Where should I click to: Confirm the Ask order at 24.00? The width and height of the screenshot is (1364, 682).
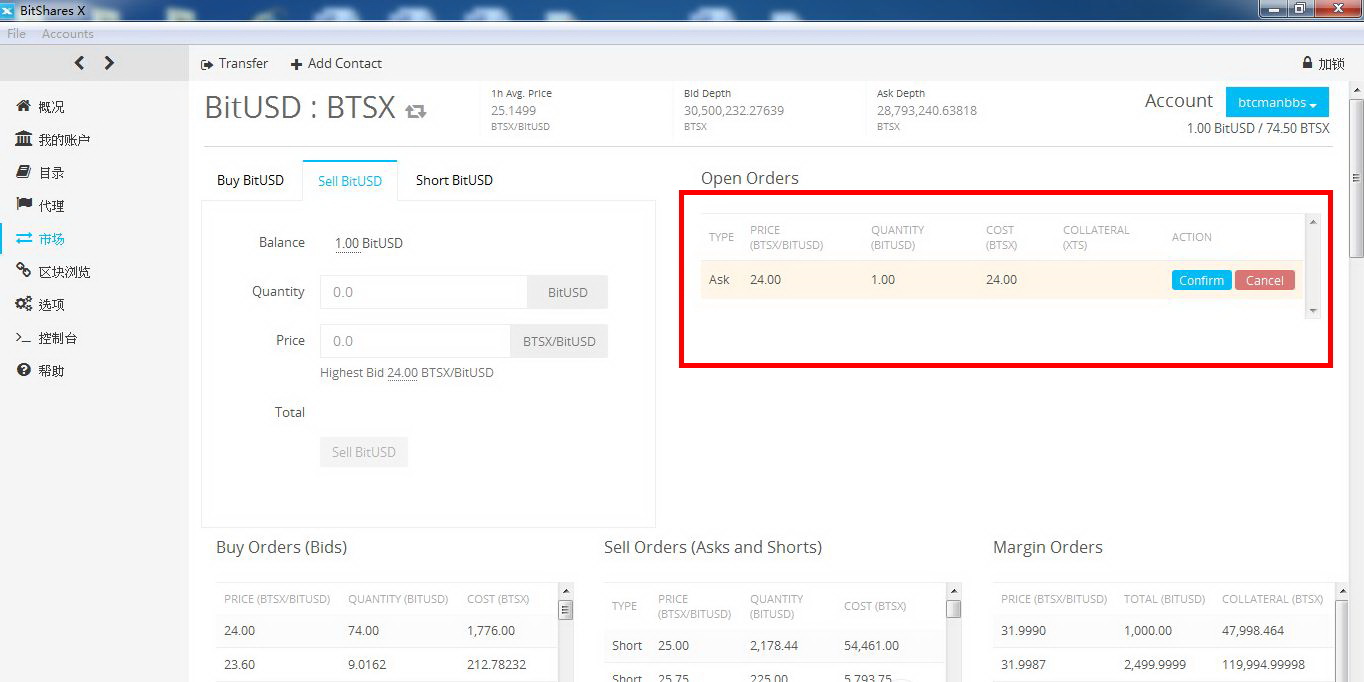(x=1201, y=280)
